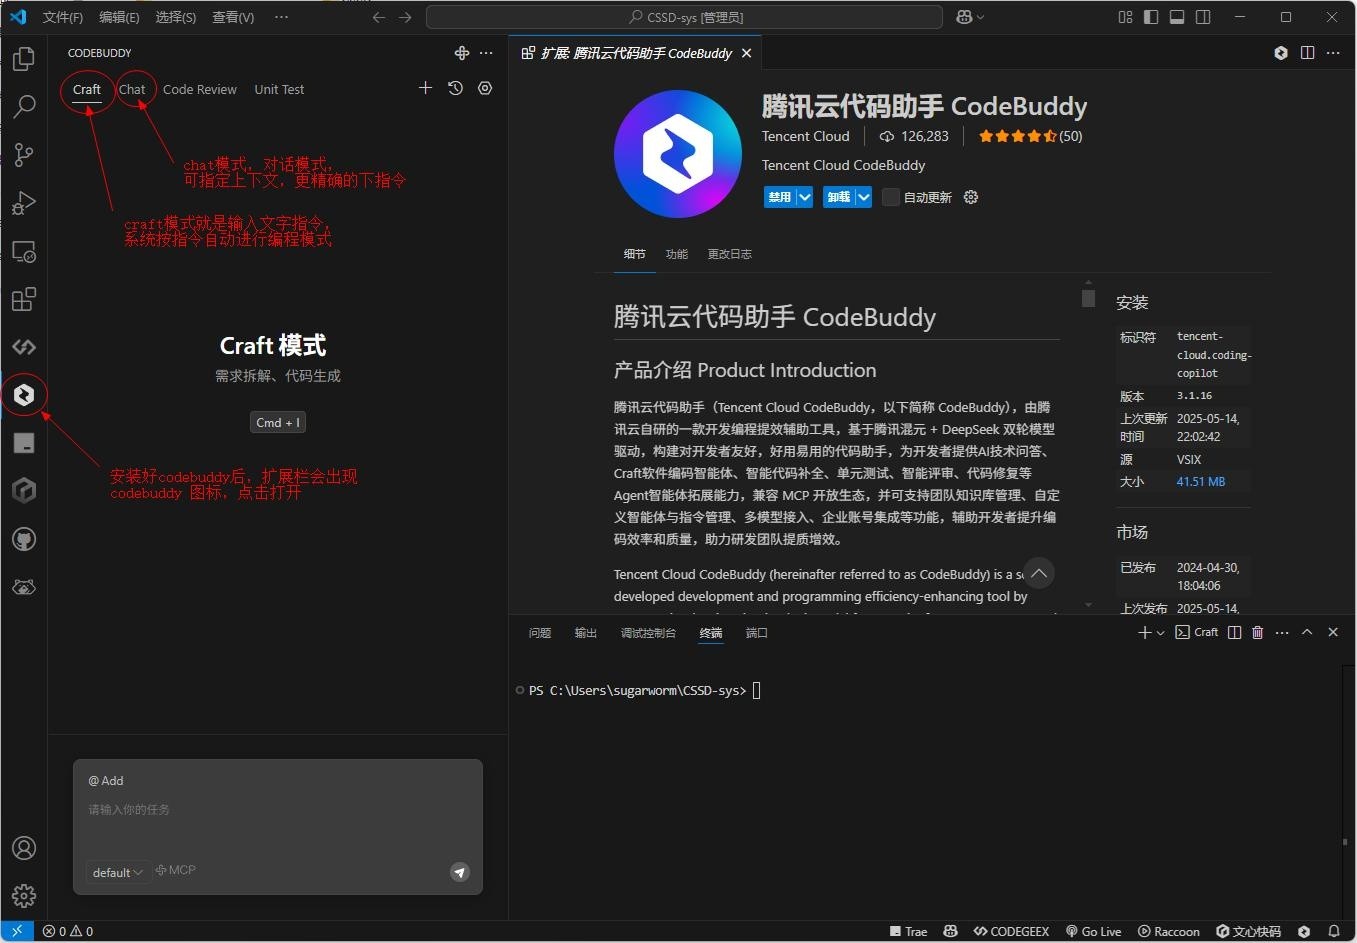Open the 选择(S) menu
The height and width of the screenshot is (943, 1357).
(175, 17)
